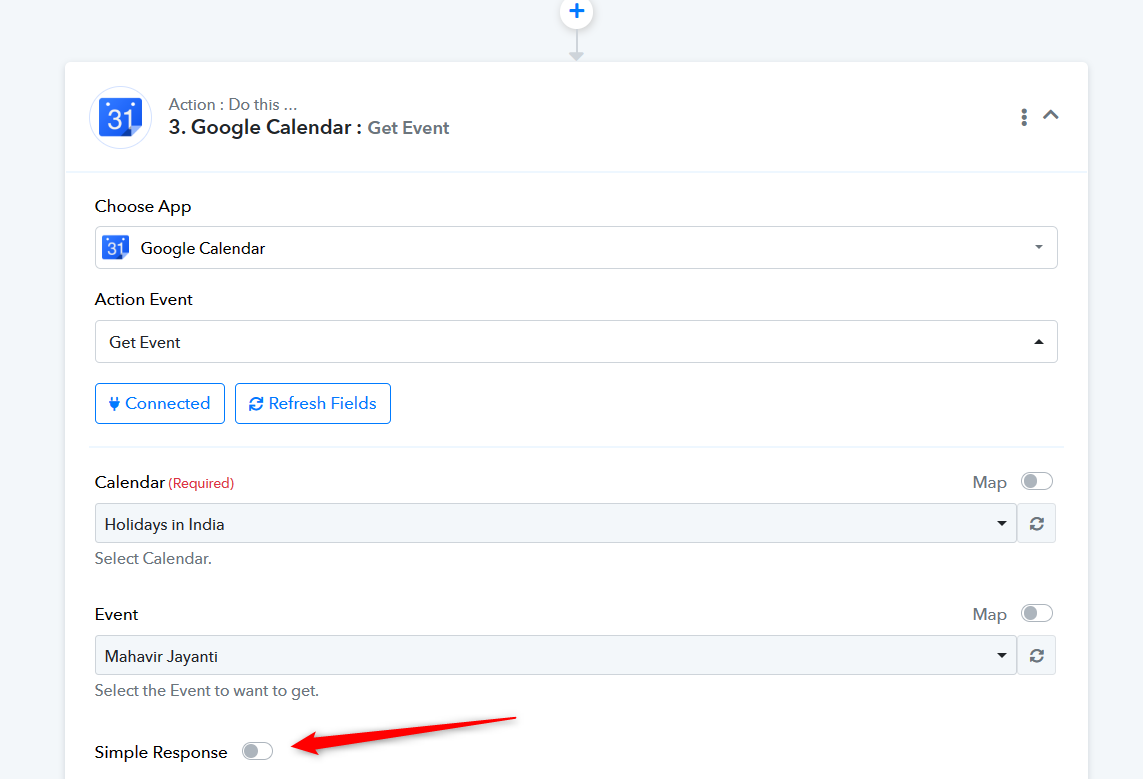Refresh the Event list with the reload icon
This screenshot has width=1143, height=779.
pos(1037,656)
